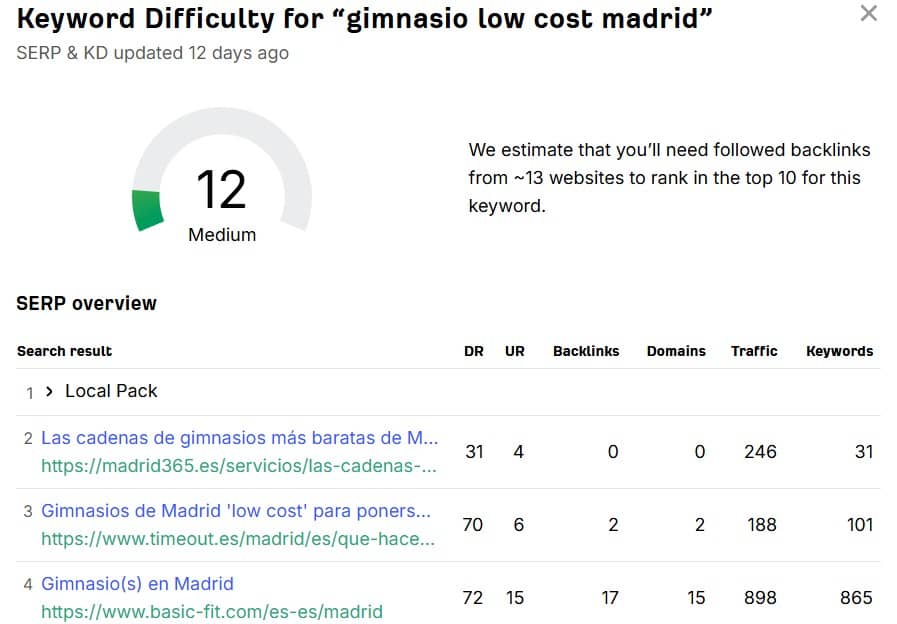Click the KD score number 12

[x=221, y=189]
